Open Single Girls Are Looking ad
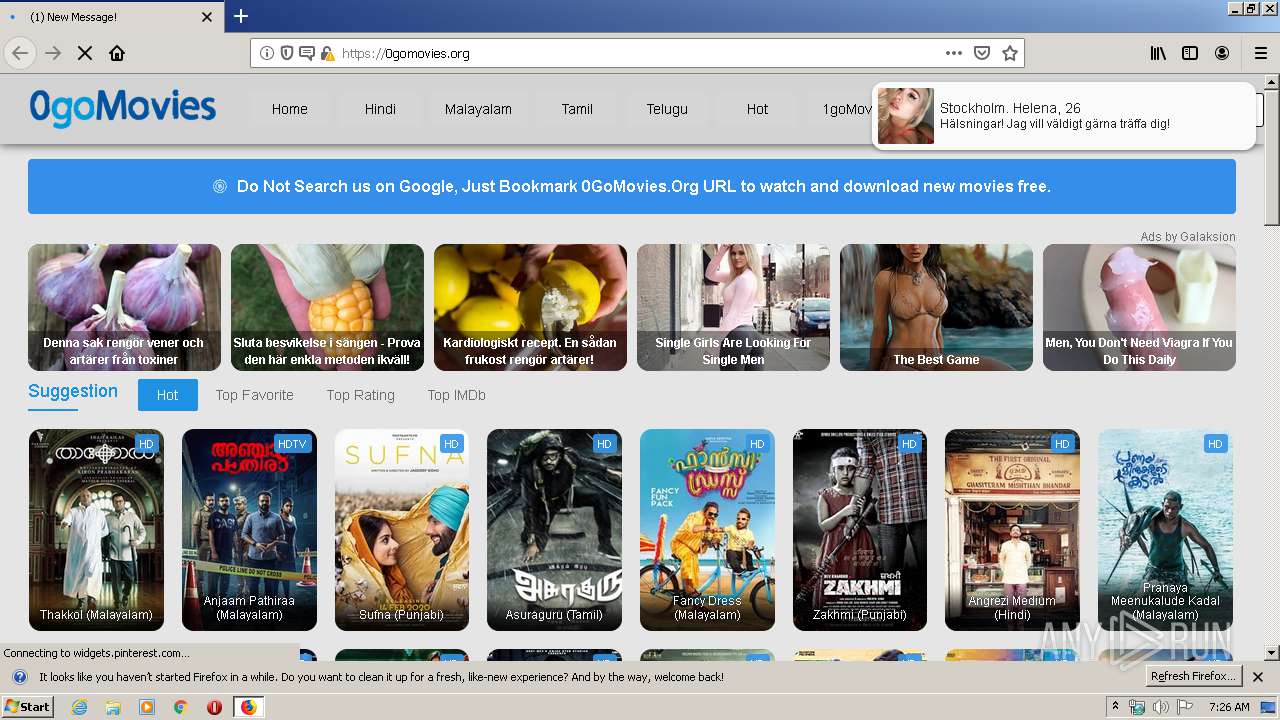Viewport: 1280px width, 720px height. 733,307
